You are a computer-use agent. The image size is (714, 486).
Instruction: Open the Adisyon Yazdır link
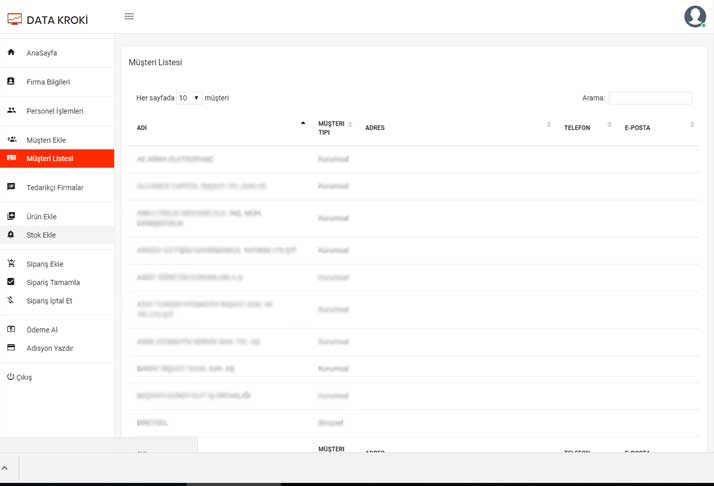(x=50, y=348)
